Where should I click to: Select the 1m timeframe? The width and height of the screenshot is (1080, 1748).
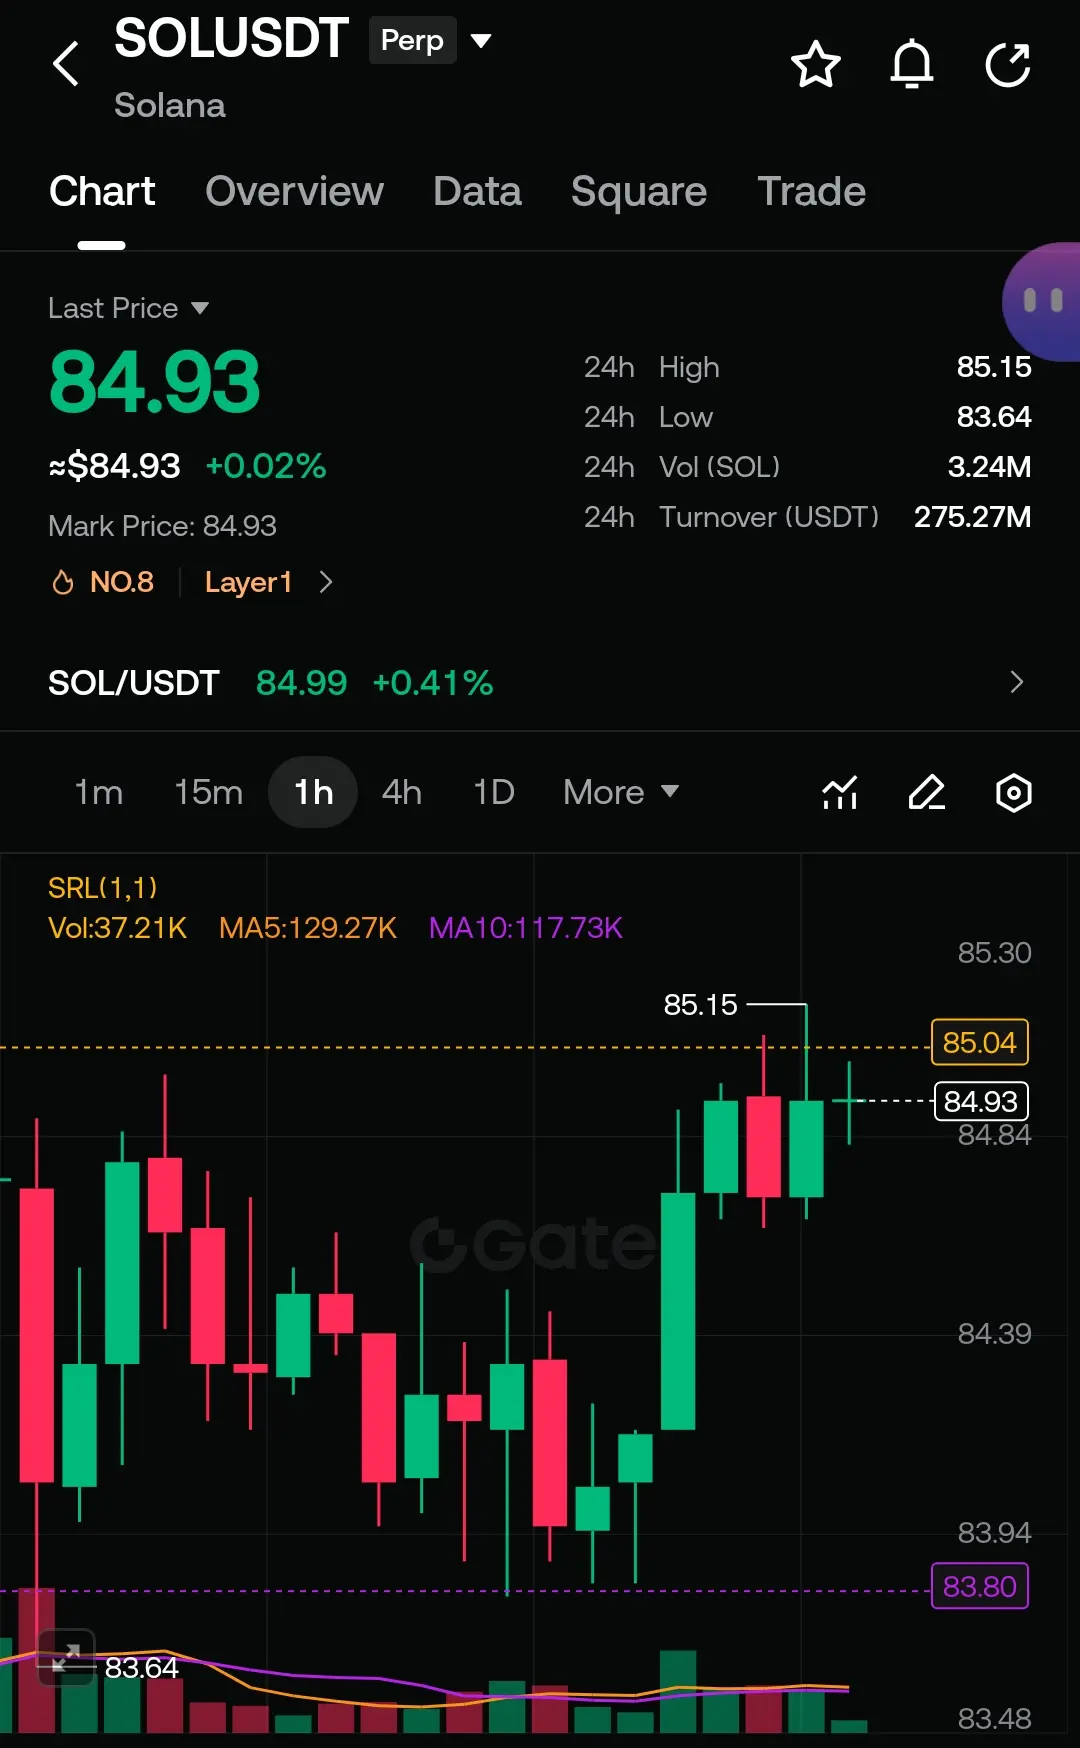[x=99, y=792]
